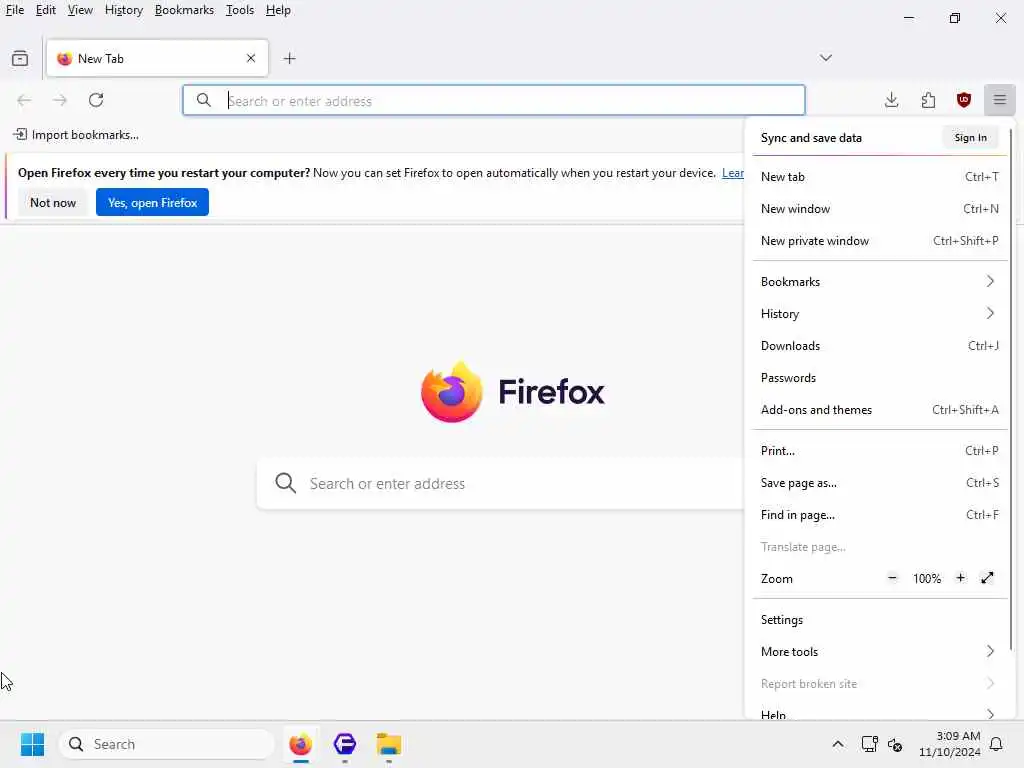Open the taskbar clock and date
The image size is (1024, 768).
[x=950, y=744]
